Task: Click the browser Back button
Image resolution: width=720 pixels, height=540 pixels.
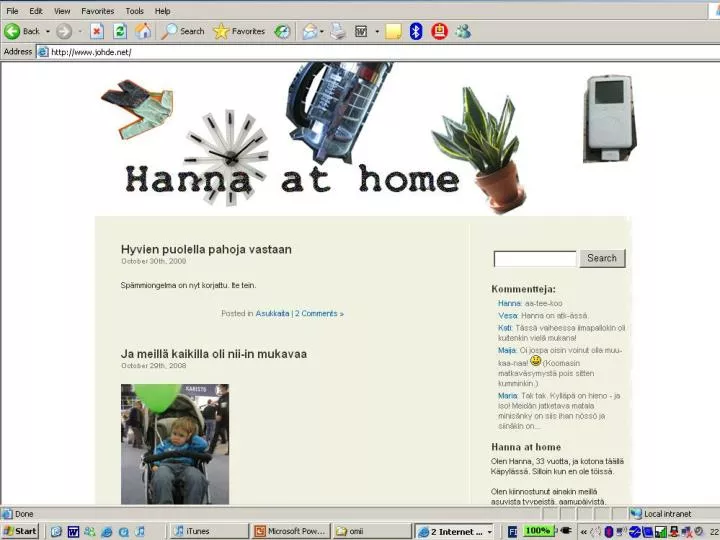Action: click(x=22, y=31)
